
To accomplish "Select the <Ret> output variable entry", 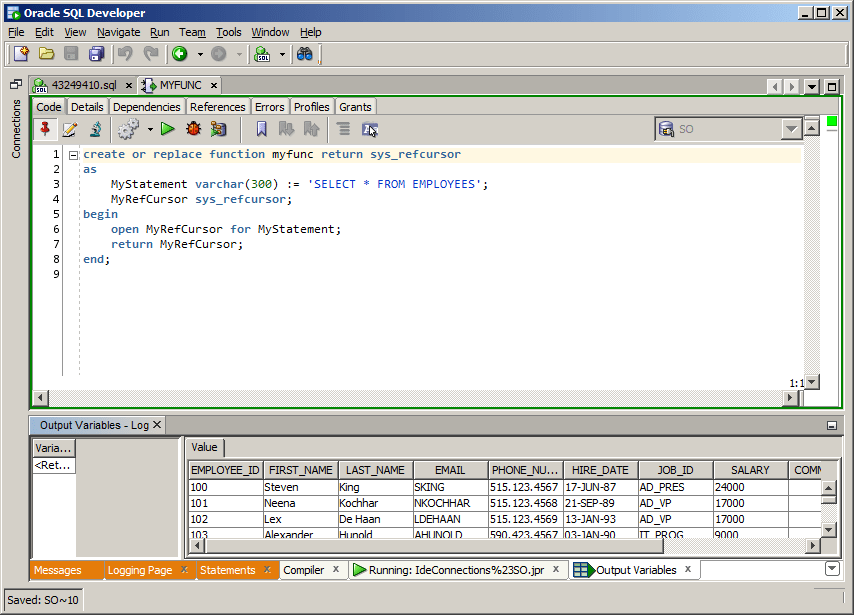I will [50, 463].
